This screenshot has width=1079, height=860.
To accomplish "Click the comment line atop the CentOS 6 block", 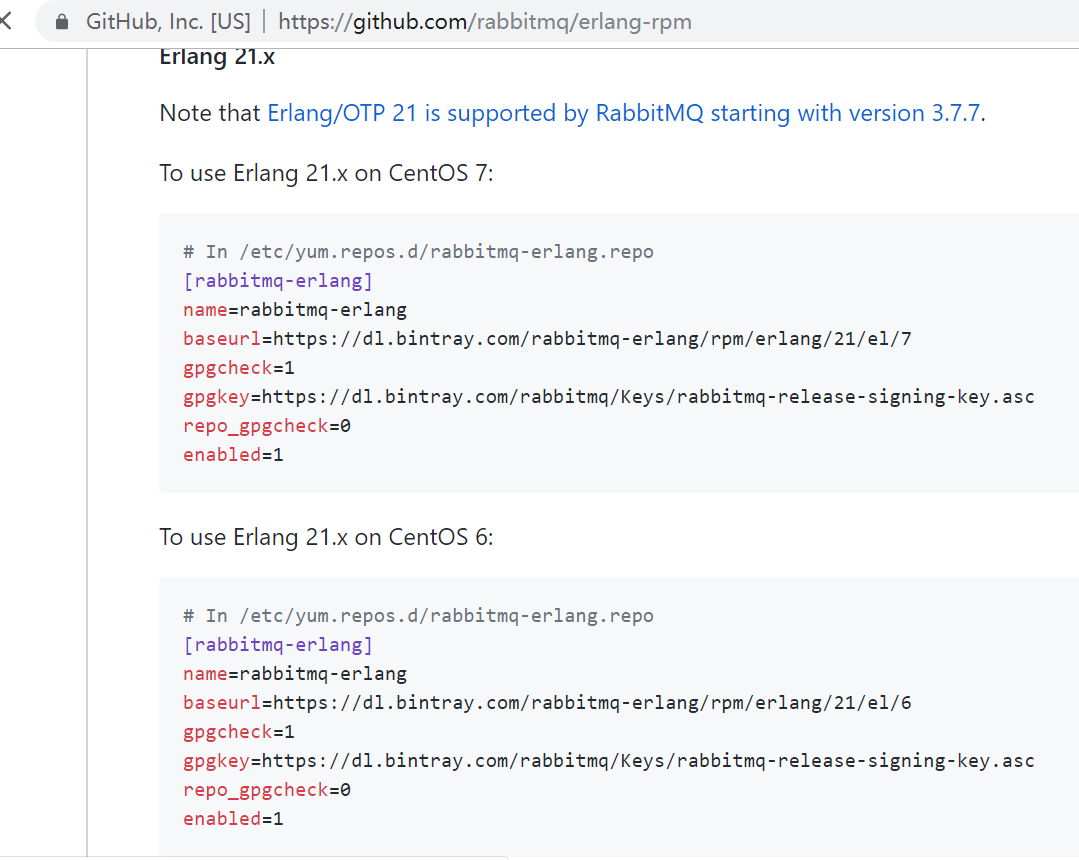I will click(418, 615).
